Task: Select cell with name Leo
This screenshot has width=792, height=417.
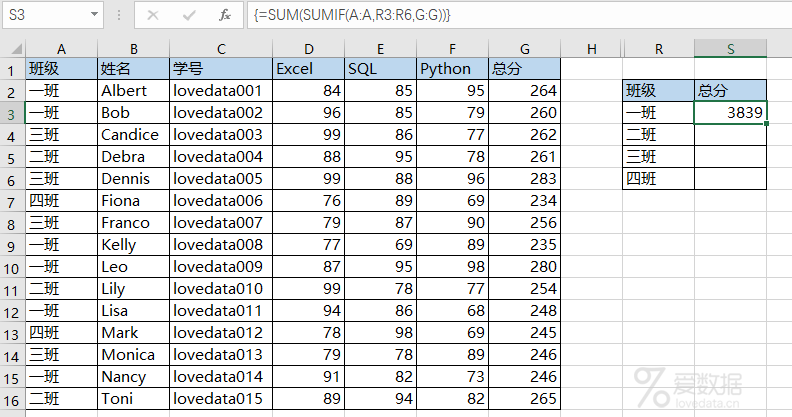Action: point(133,267)
